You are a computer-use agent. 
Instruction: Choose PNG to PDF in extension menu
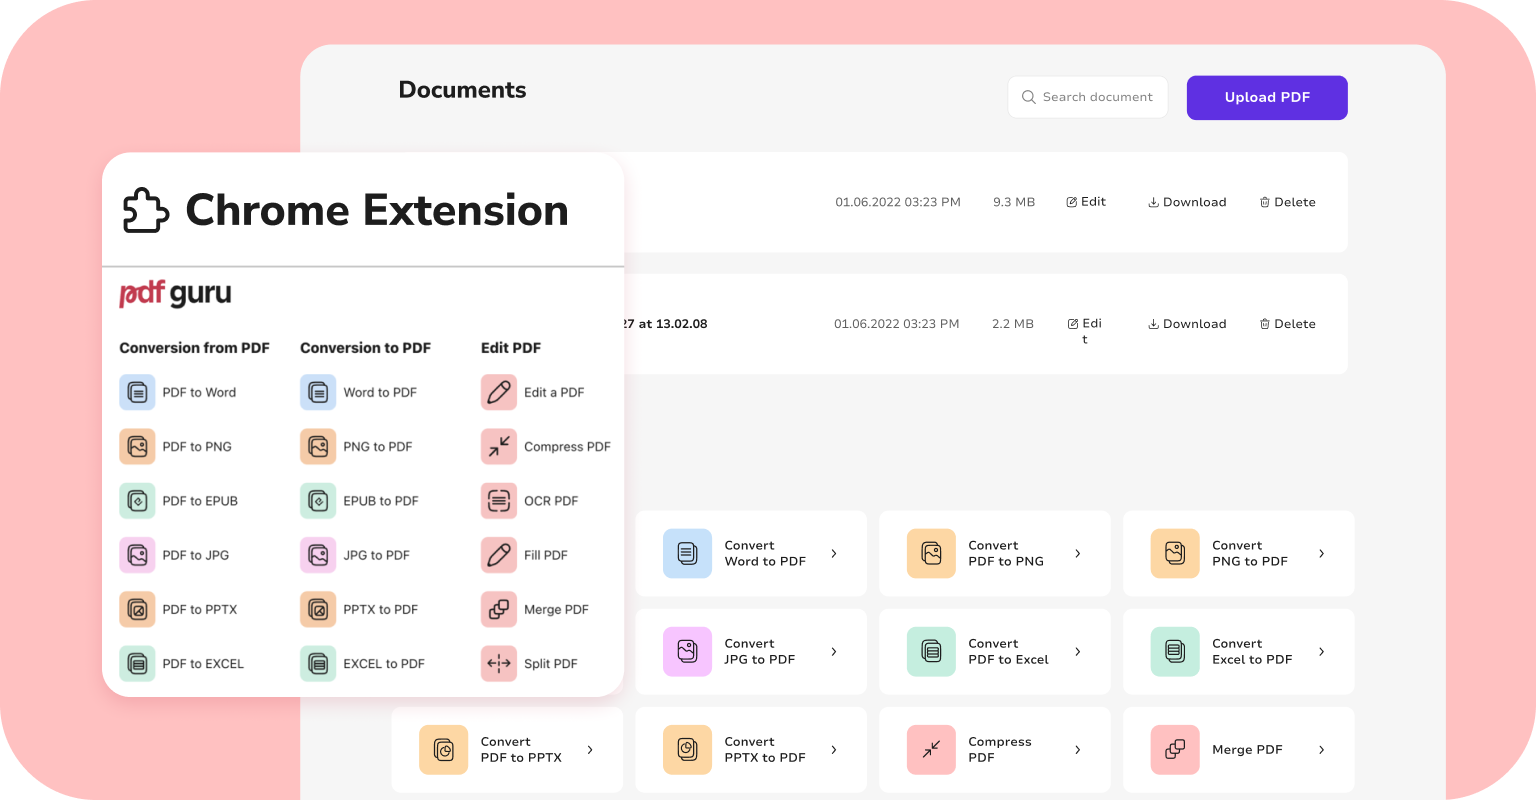click(377, 447)
